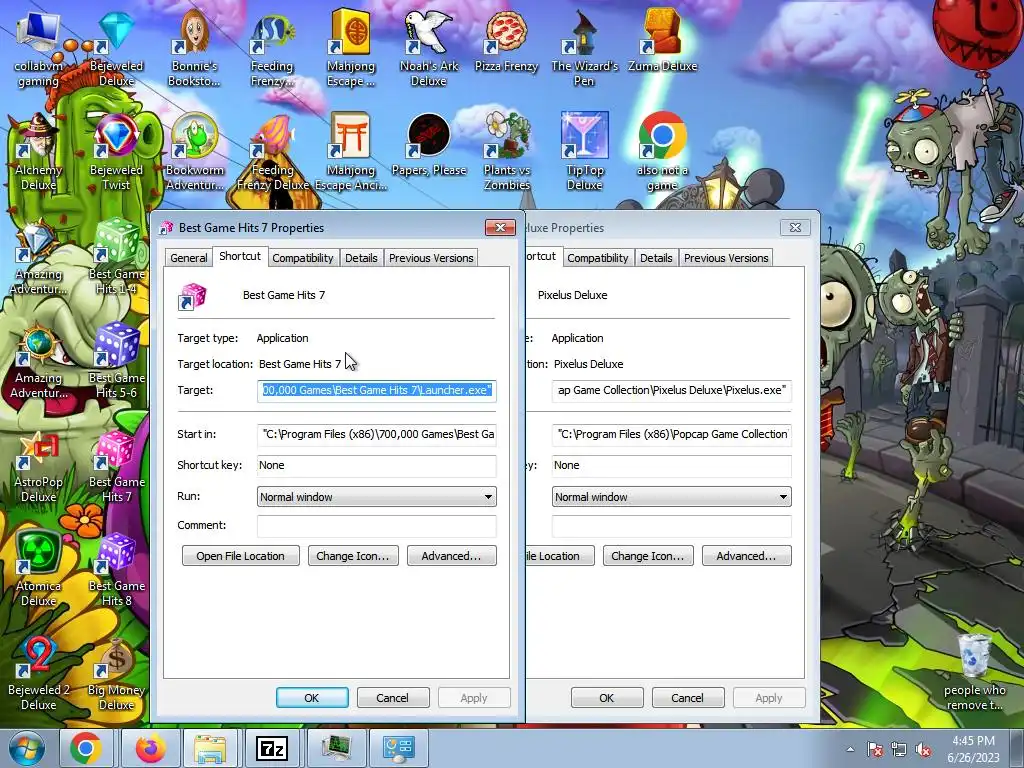Cancel the Best Game Hits 7 Properties dialog
This screenshot has height=768, width=1024.
(392, 697)
